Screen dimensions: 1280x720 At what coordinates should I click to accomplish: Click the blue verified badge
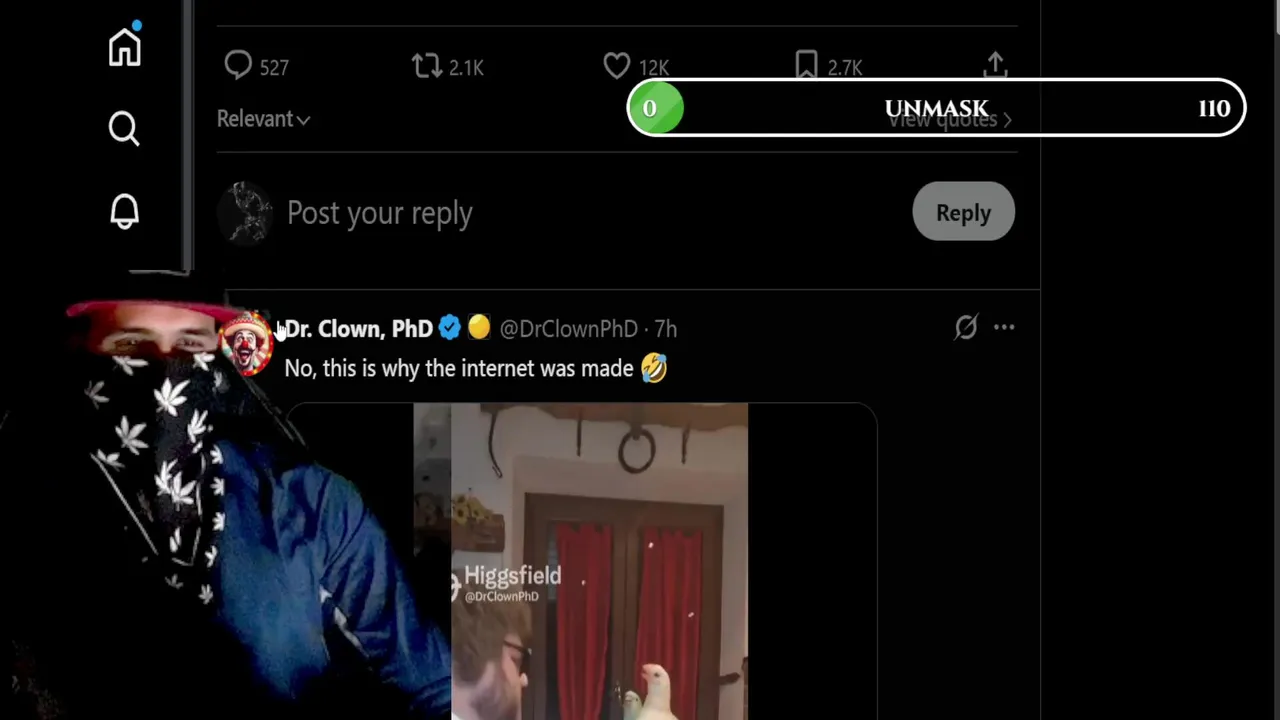pyautogui.click(x=449, y=328)
